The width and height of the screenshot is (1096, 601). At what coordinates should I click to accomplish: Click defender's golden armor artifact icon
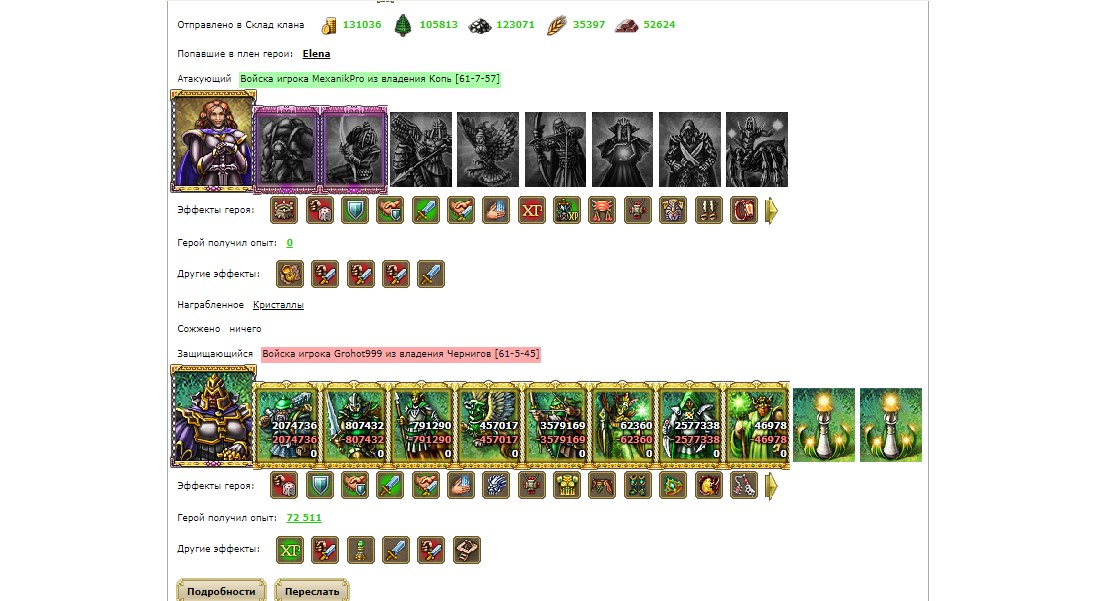tap(567, 486)
